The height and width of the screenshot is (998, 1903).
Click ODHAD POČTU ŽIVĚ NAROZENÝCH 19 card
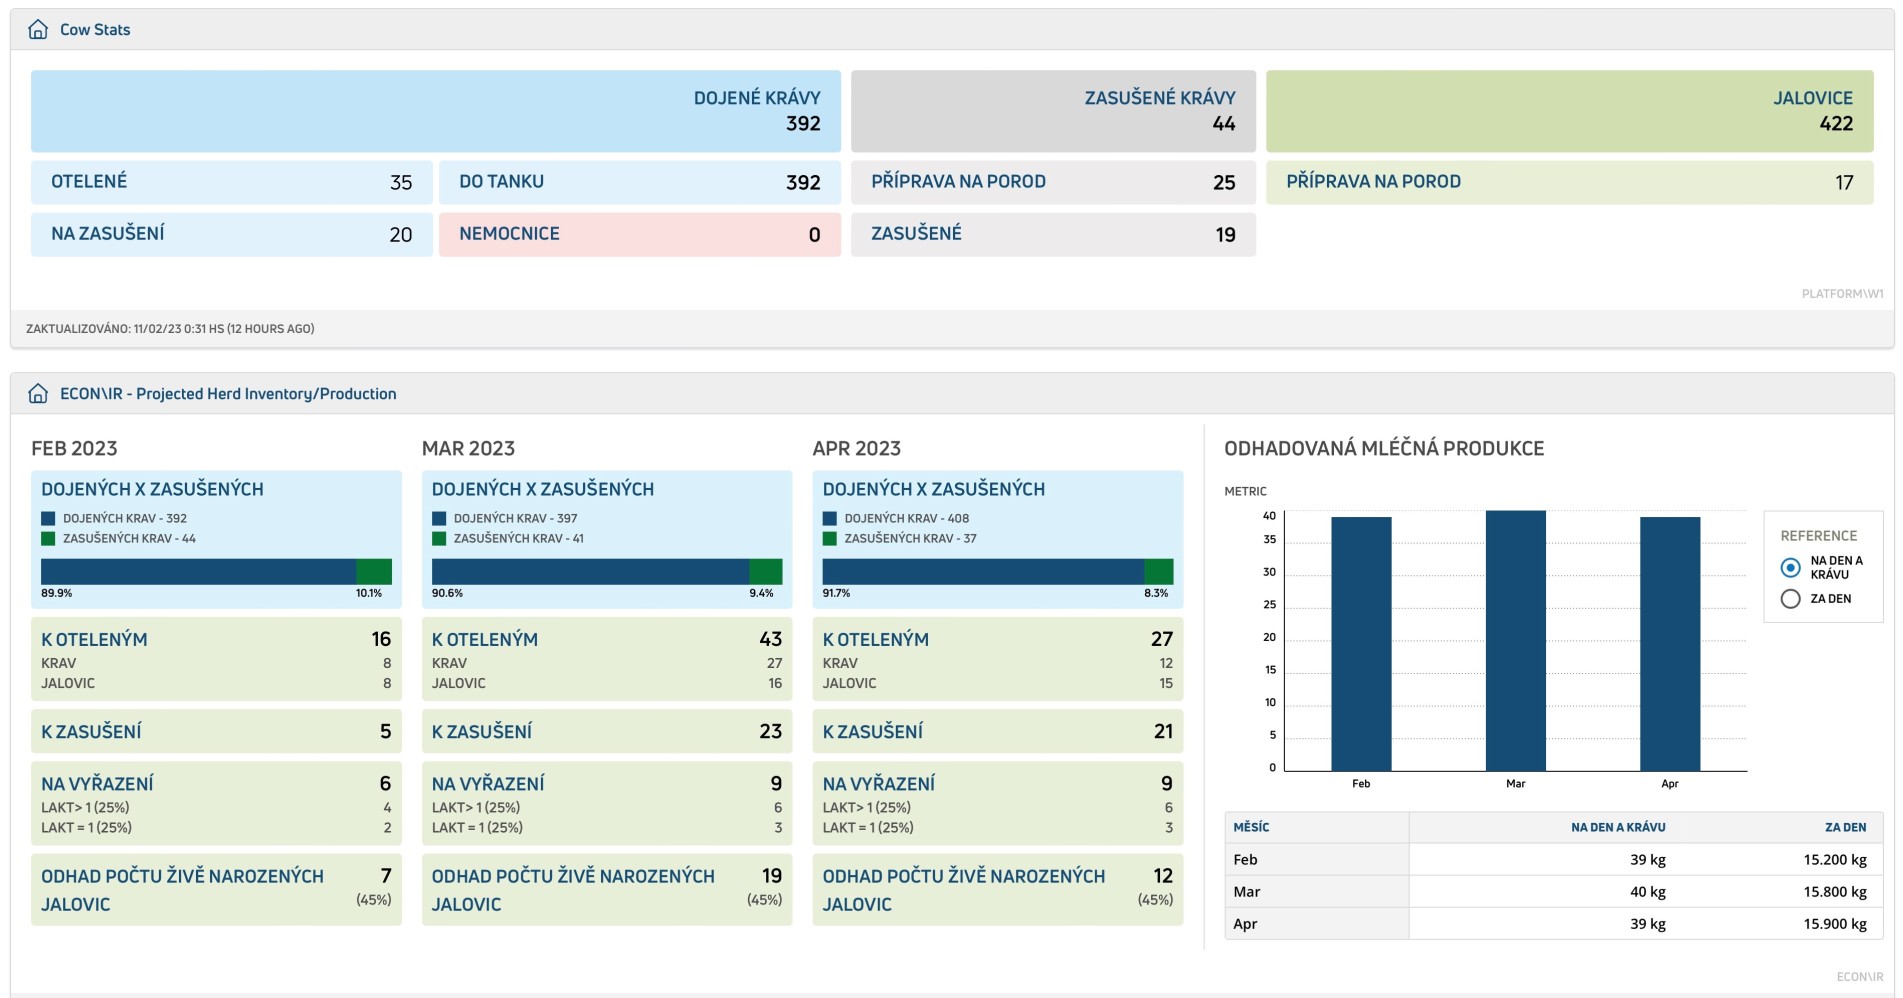coord(607,889)
